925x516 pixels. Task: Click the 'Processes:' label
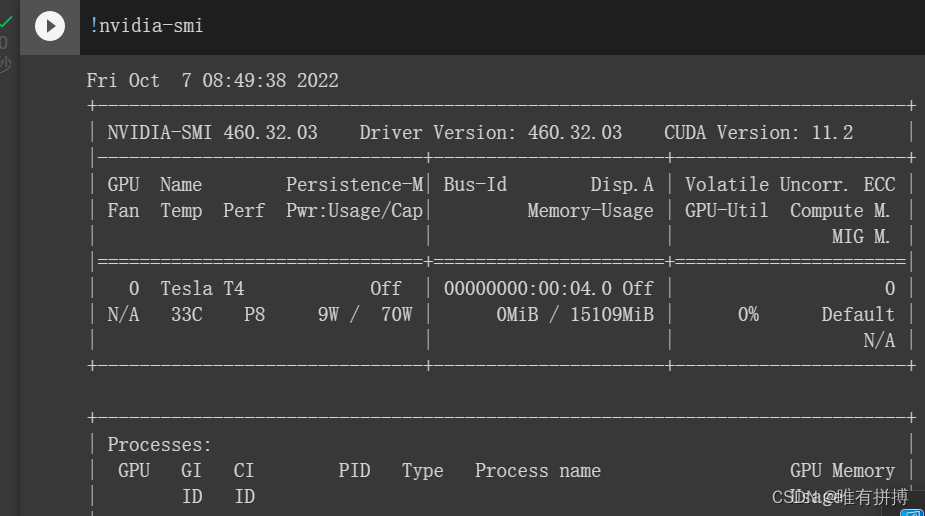(x=159, y=445)
